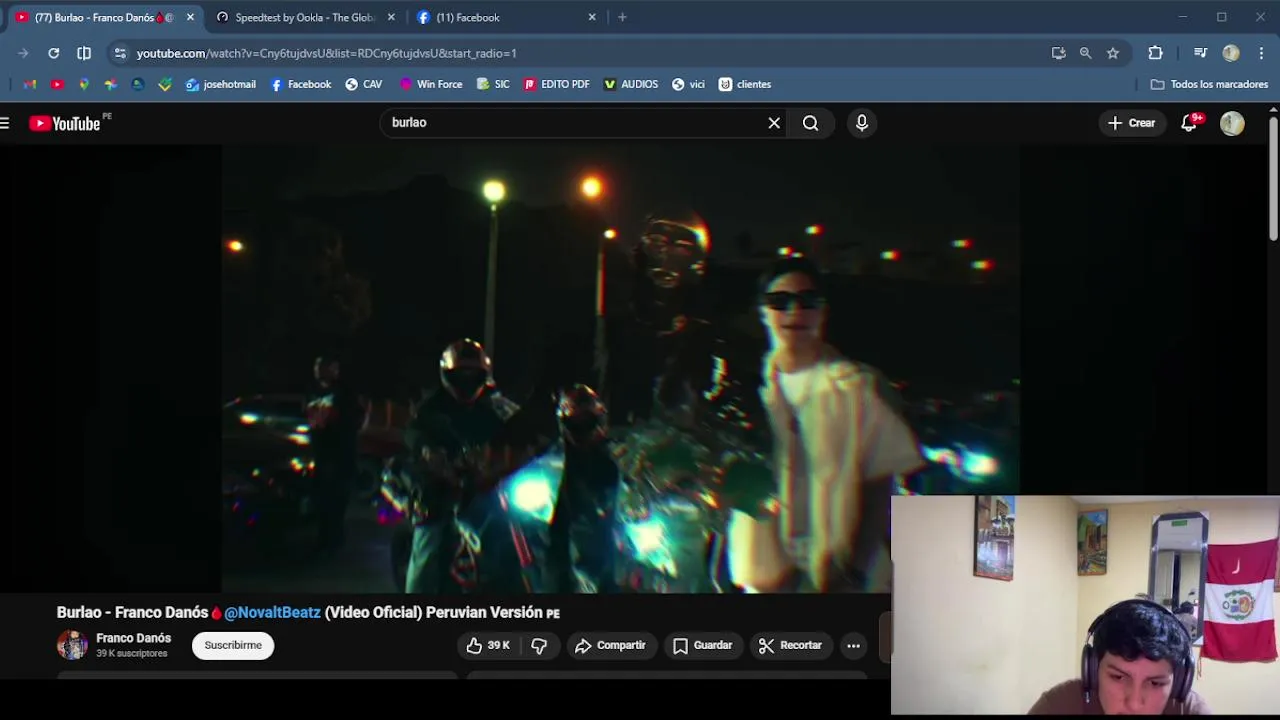
Task: Open the YouTube hamburger guide menu
Action: pyautogui.click(x=5, y=123)
